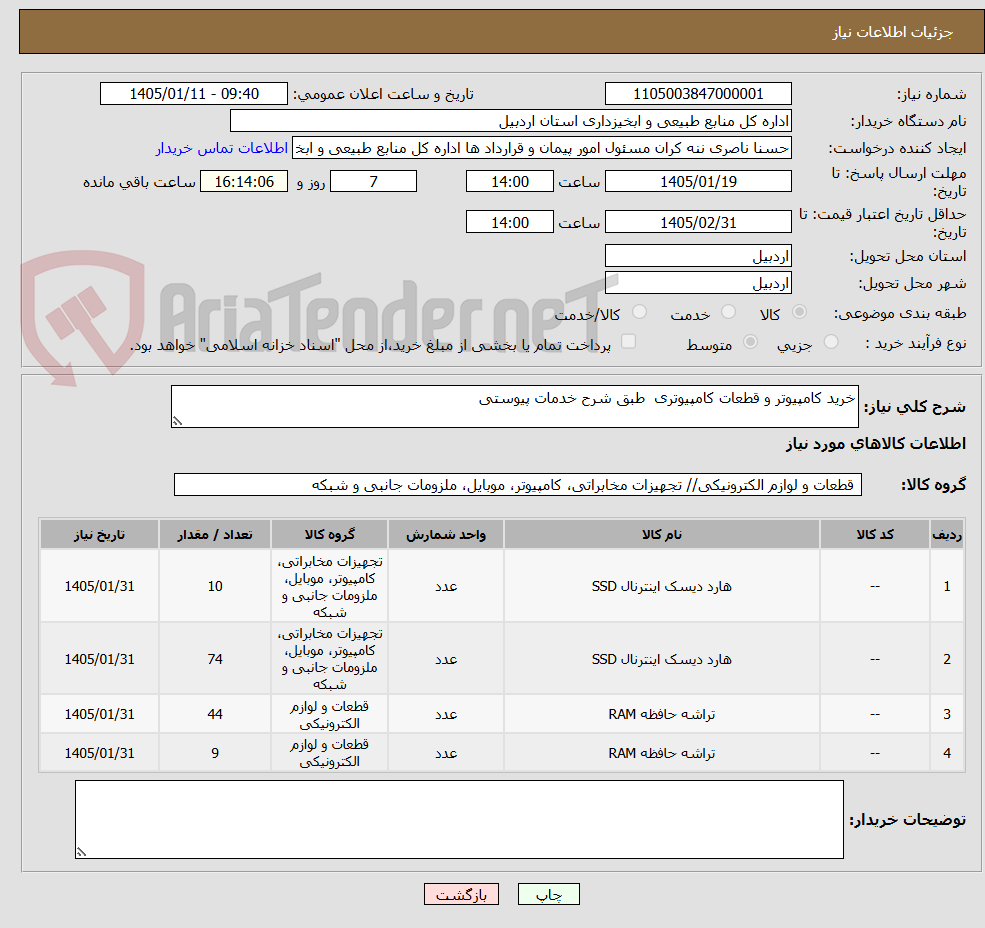Select the کالا radio button

[799, 312]
